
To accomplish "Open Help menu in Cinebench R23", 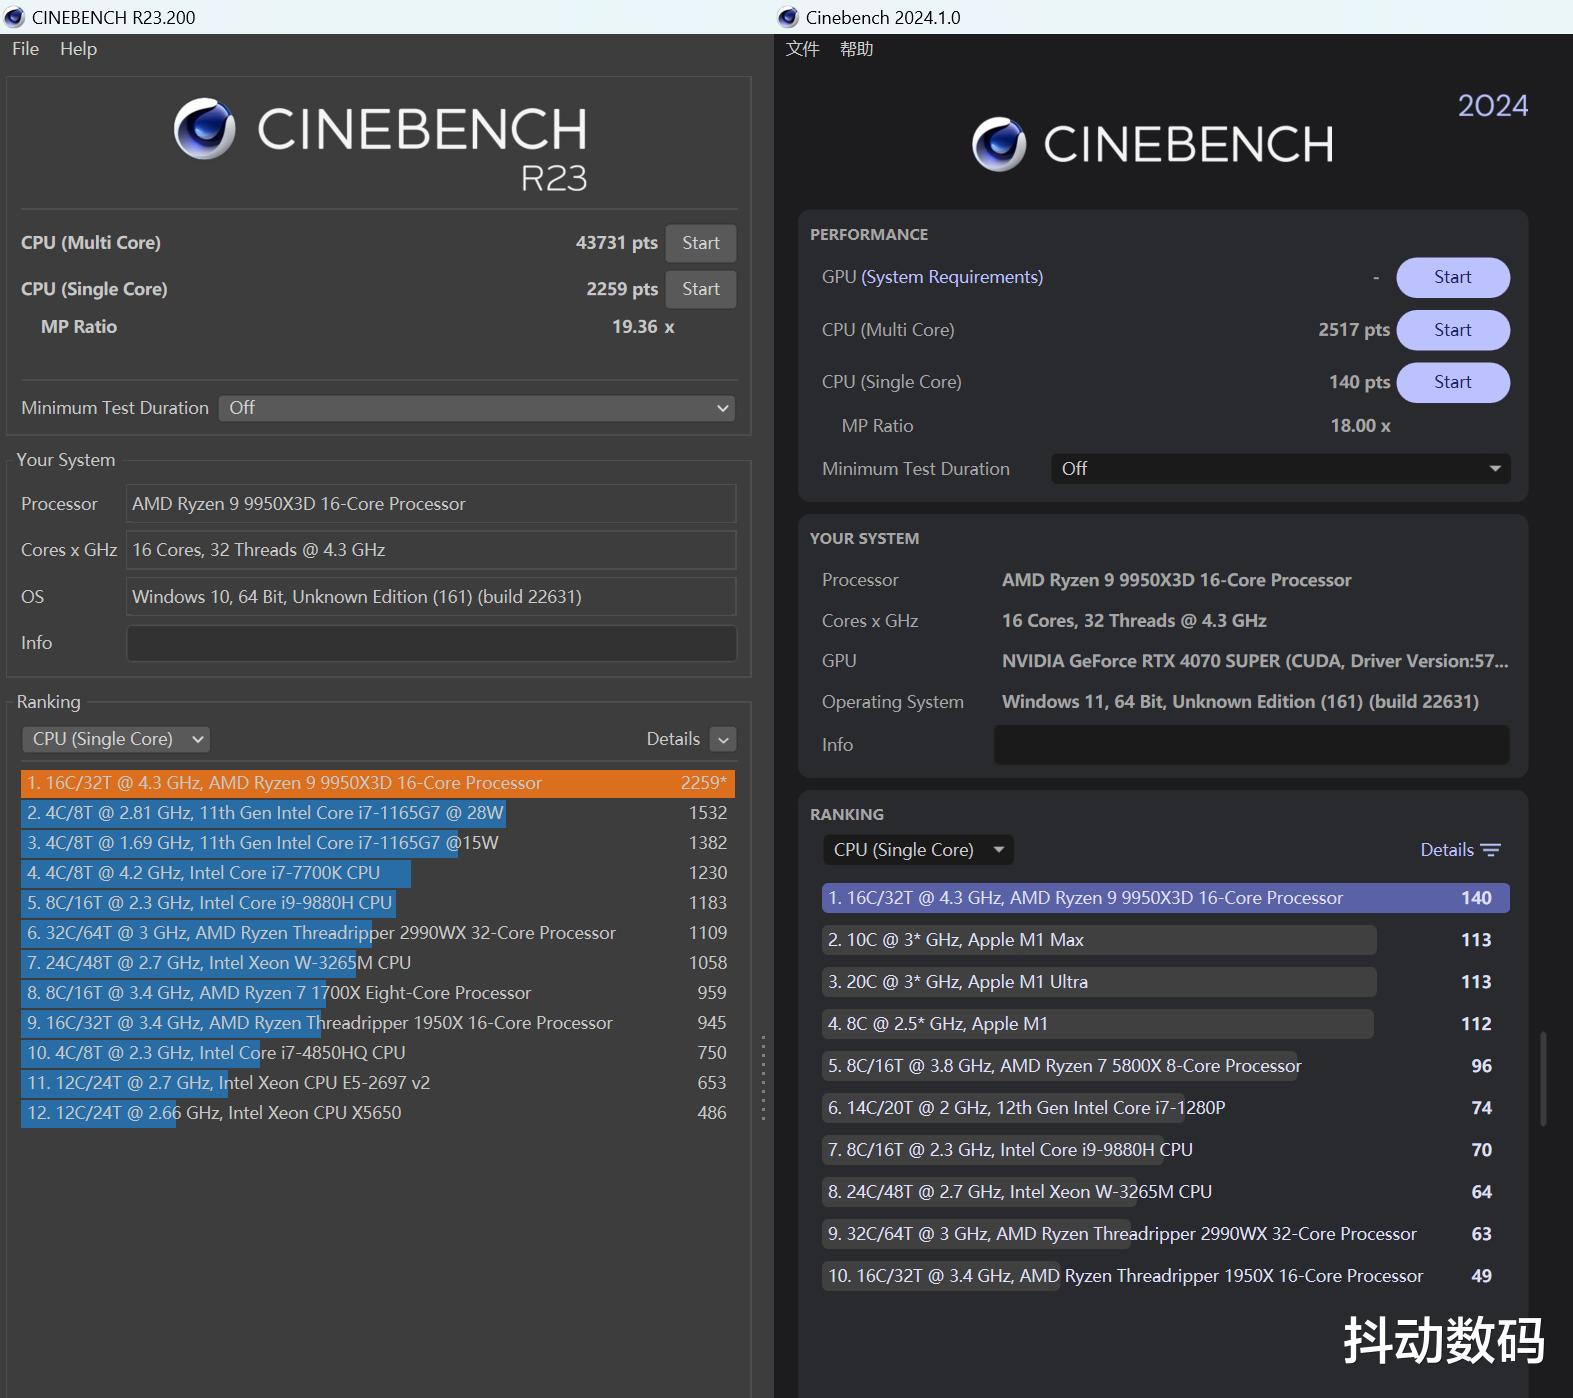I will click(x=78, y=49).
